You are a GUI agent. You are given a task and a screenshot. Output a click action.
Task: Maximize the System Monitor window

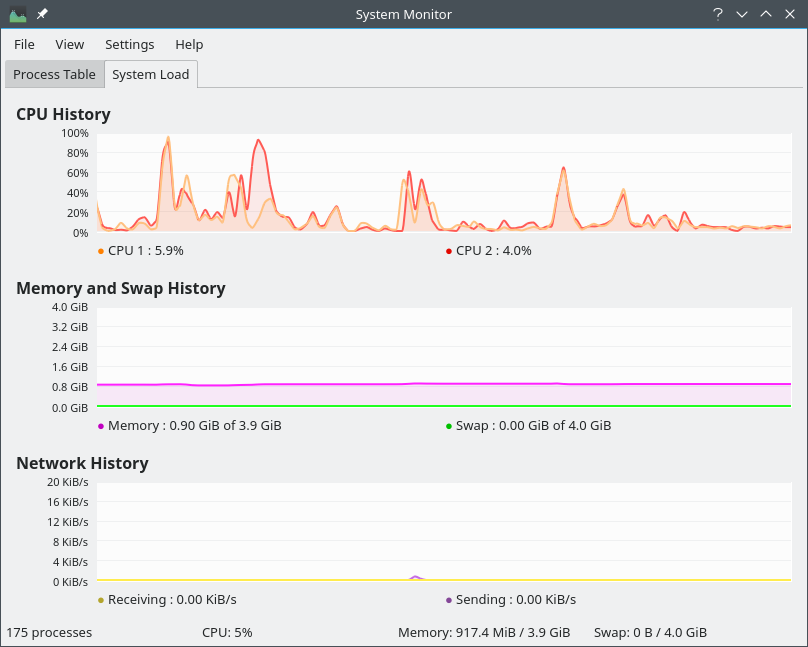point(766,14)
